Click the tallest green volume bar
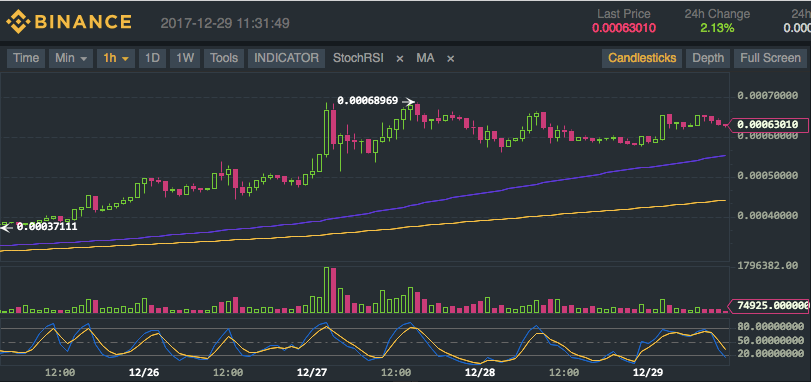This screenshot has width=811, height=382. 326,290
